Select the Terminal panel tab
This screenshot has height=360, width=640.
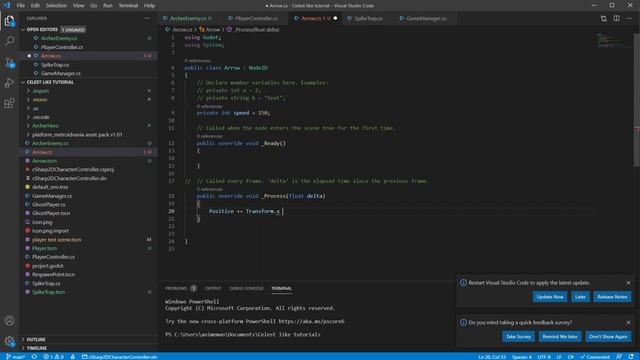(282, 288)
